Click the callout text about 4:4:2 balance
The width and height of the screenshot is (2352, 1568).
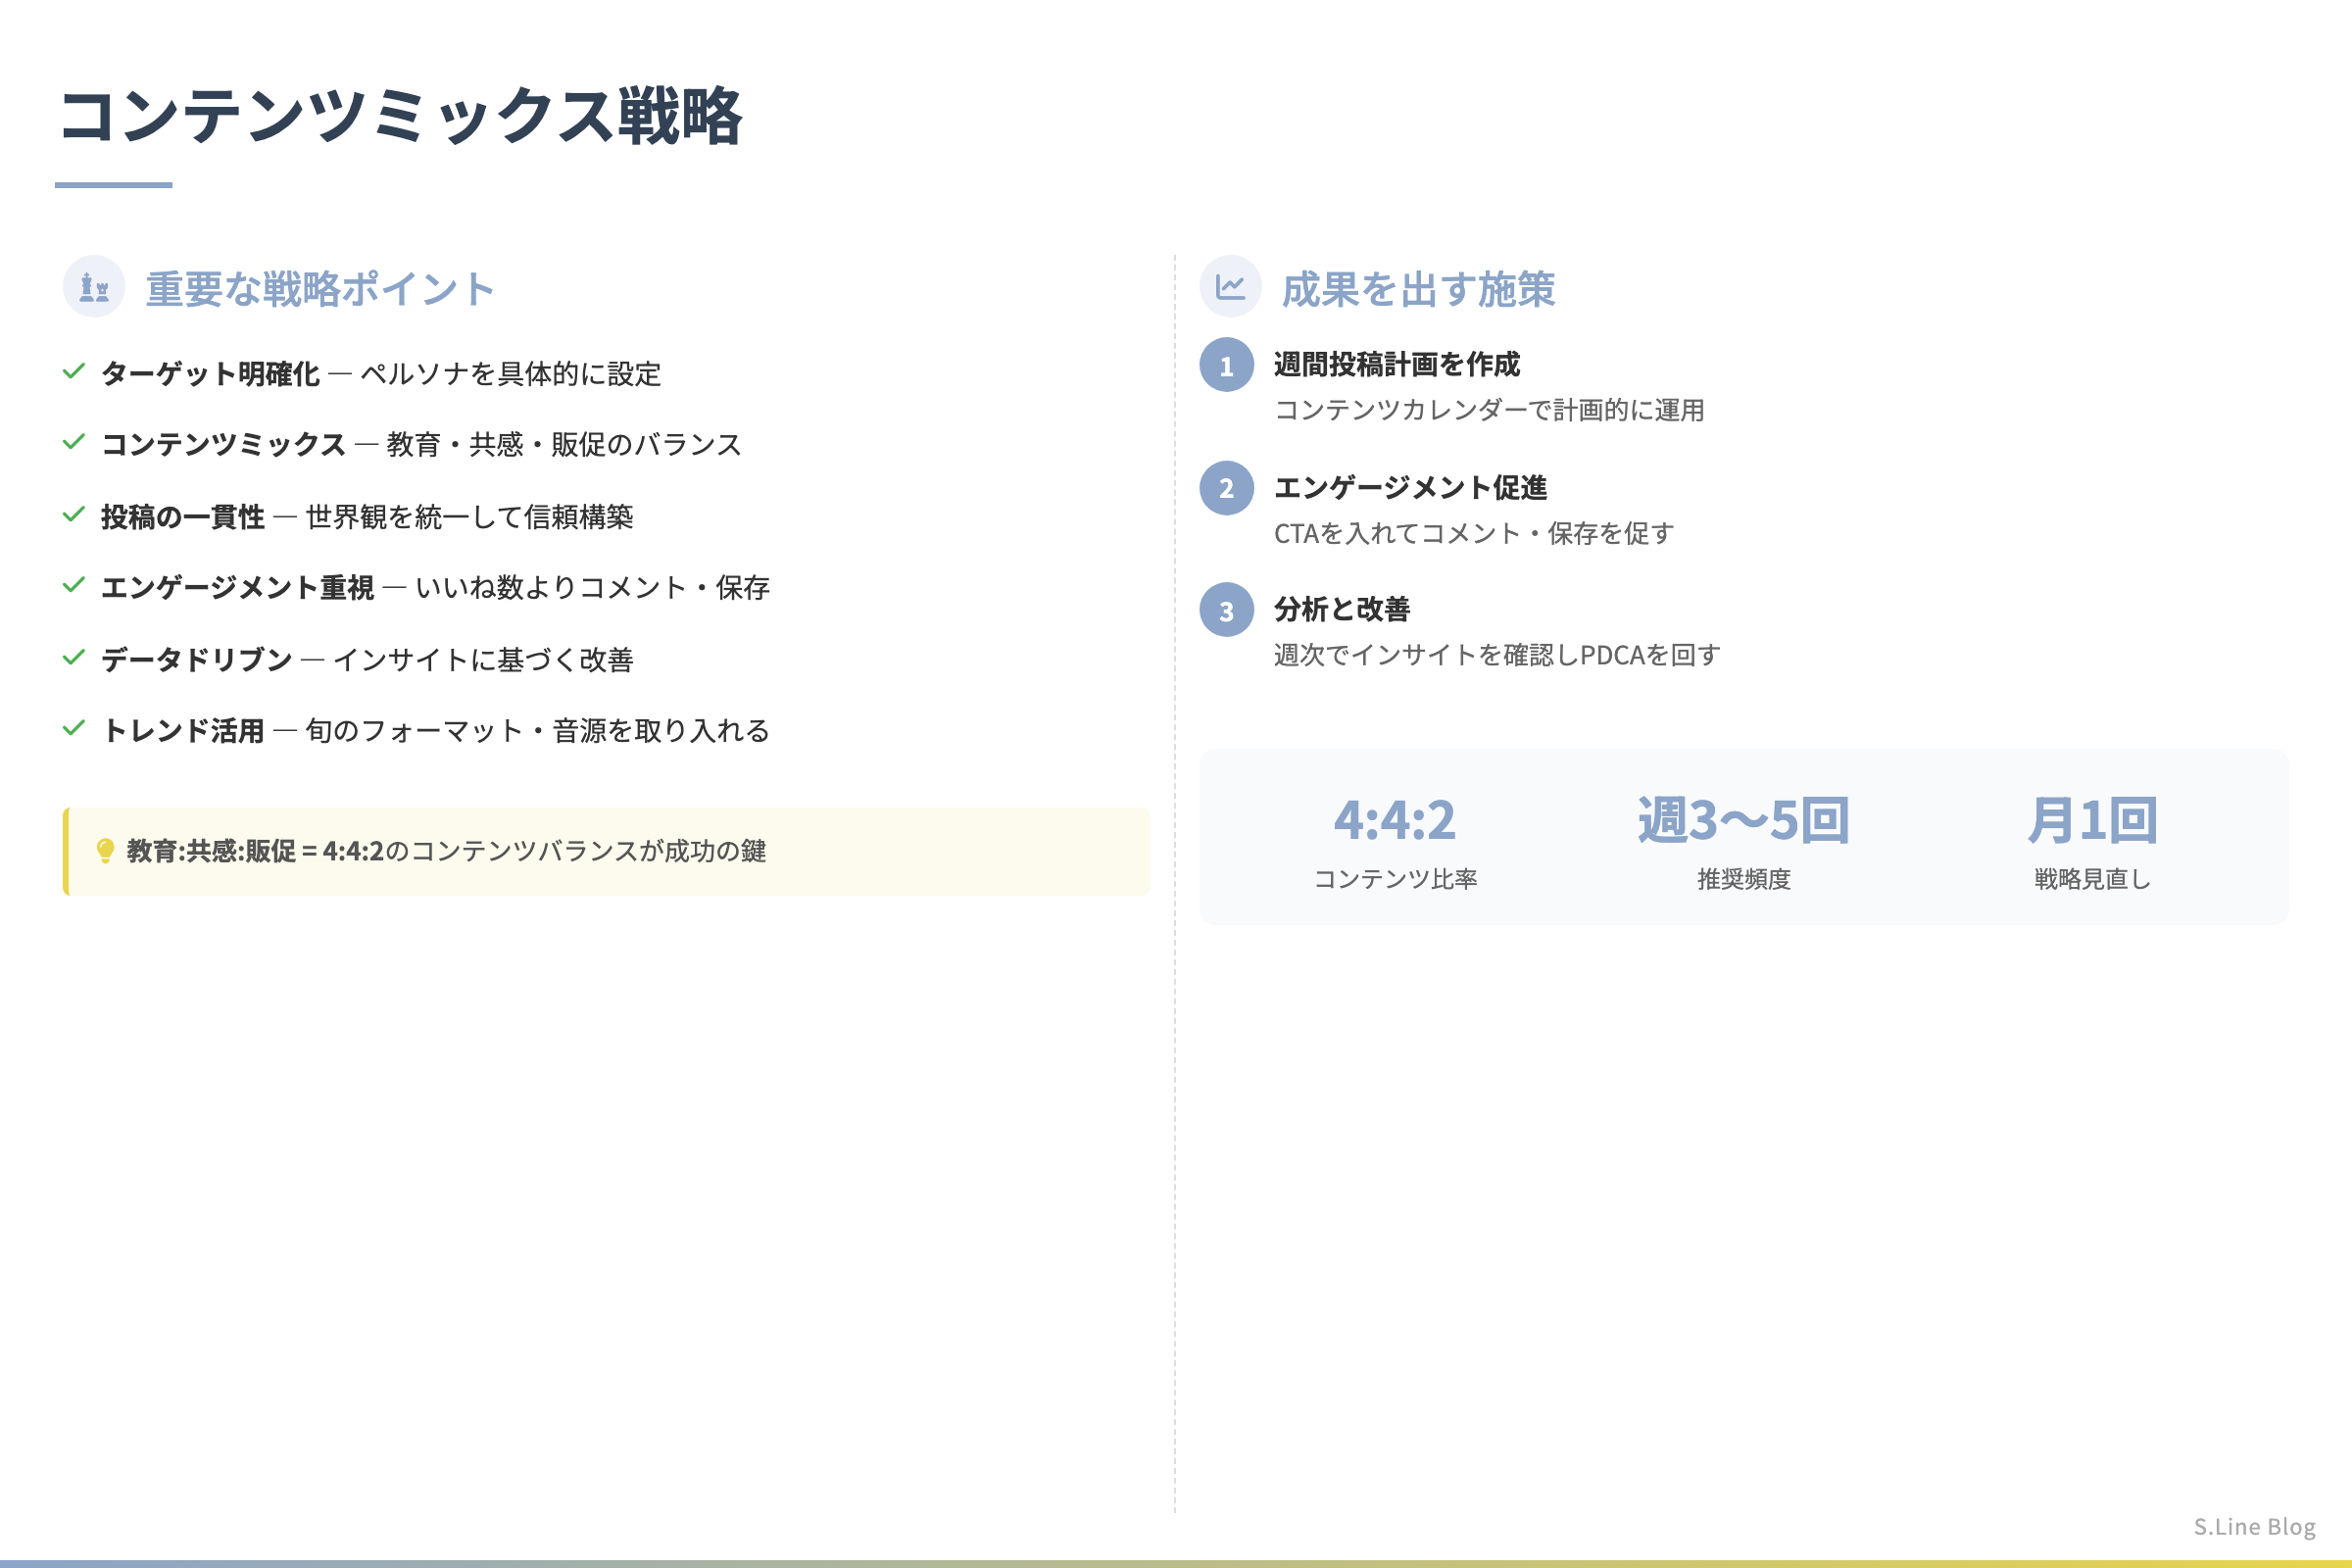pos(446,851)
